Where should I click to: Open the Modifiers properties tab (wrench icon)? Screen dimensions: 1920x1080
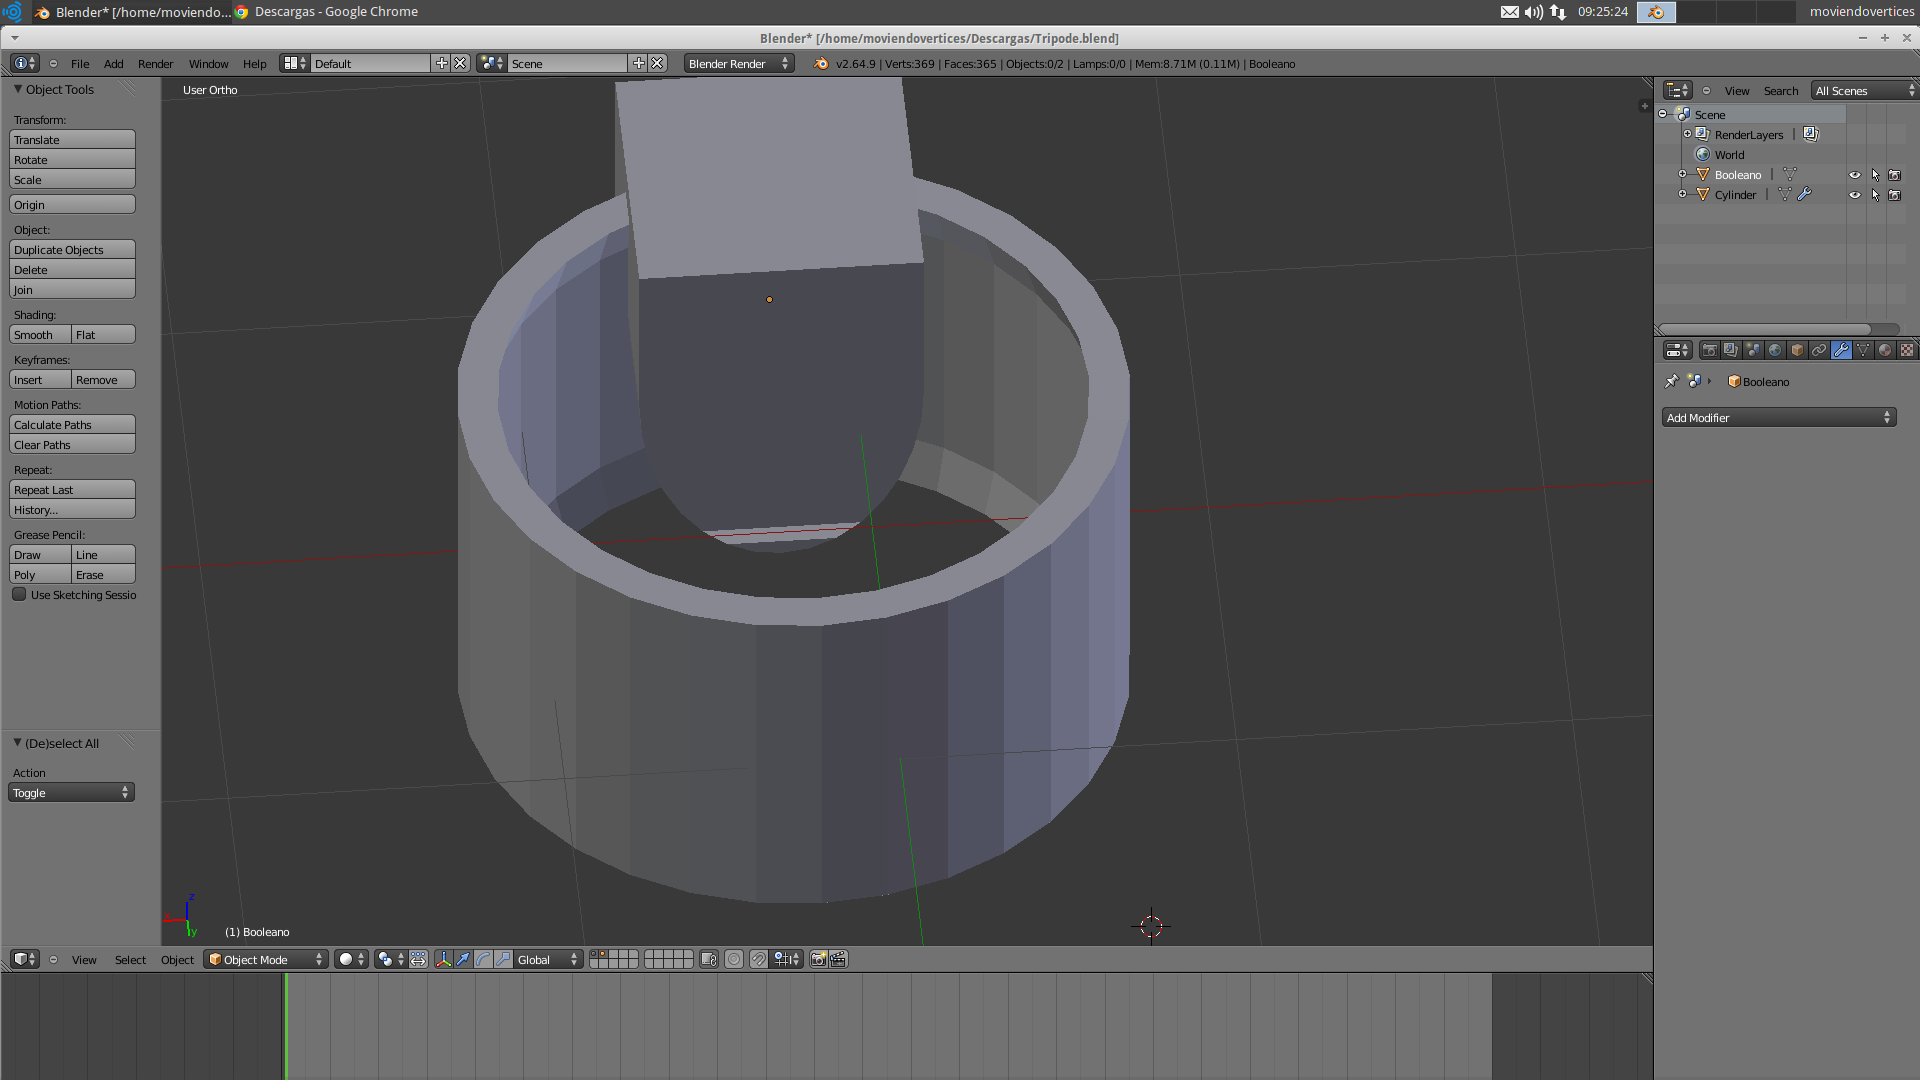coord(1841,350)
